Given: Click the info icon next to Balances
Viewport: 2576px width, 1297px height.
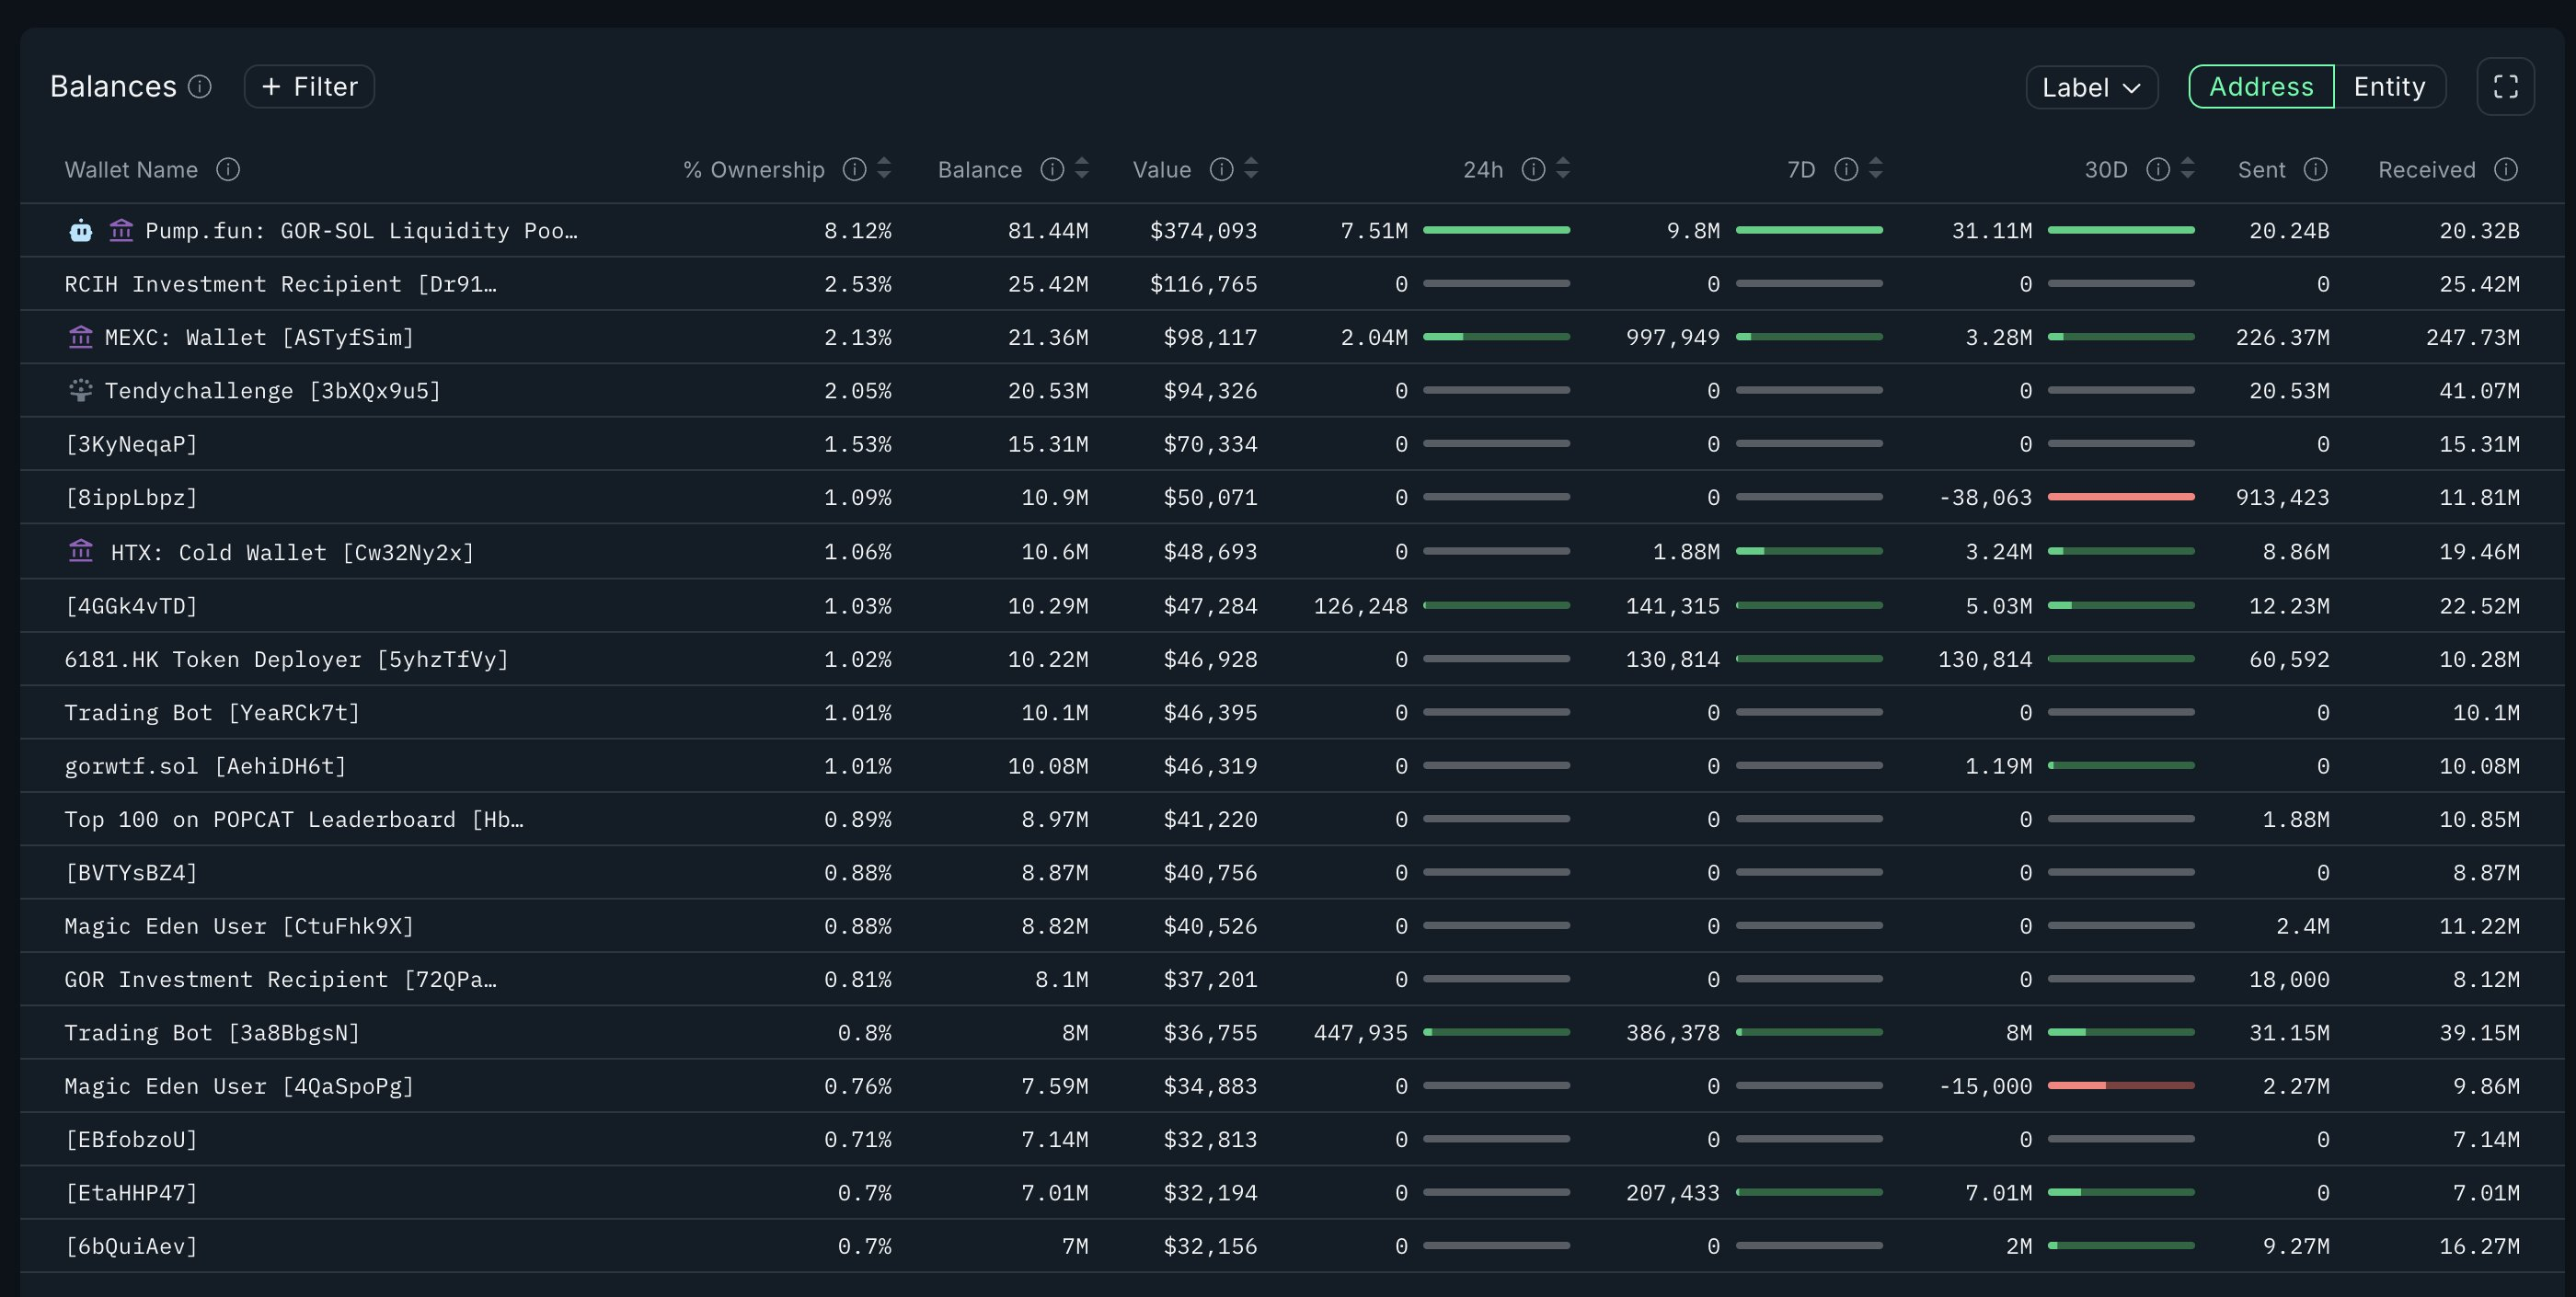Looking at the screenshot, I should point(200,87).
